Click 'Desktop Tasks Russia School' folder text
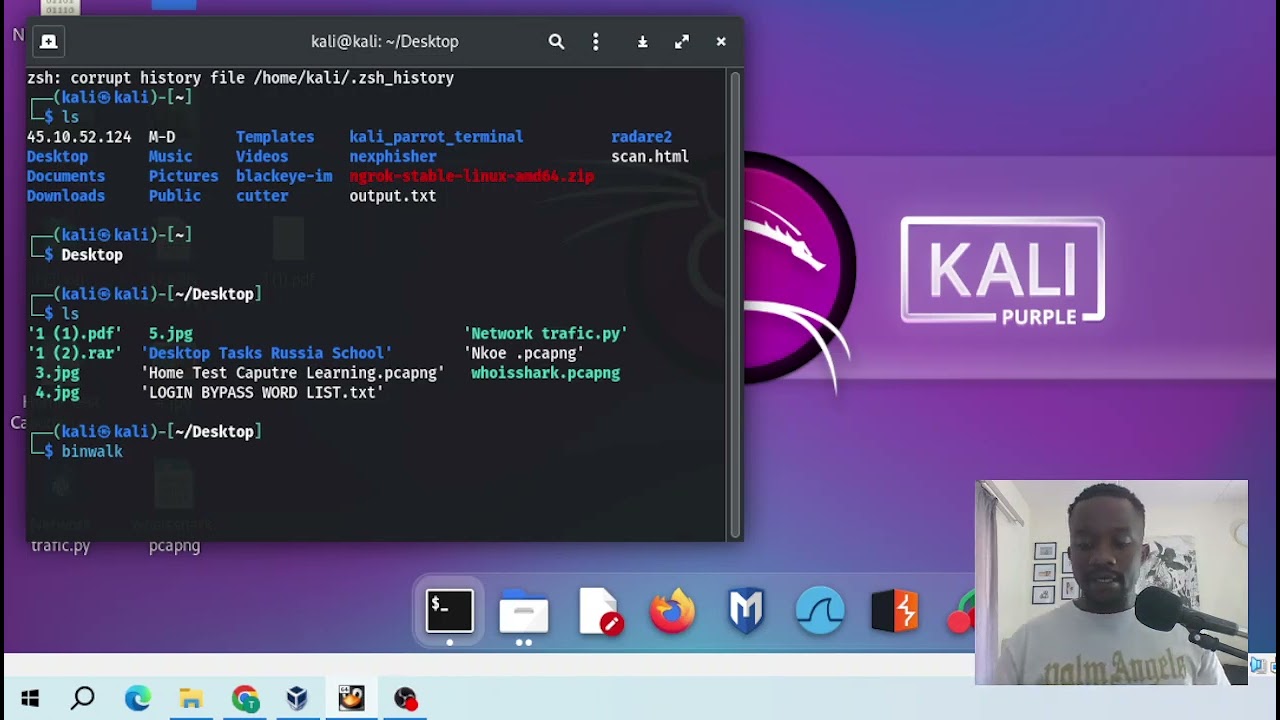Image resolution: width=1280 pixels, height=720 pixels. click(x=267, y=353)
